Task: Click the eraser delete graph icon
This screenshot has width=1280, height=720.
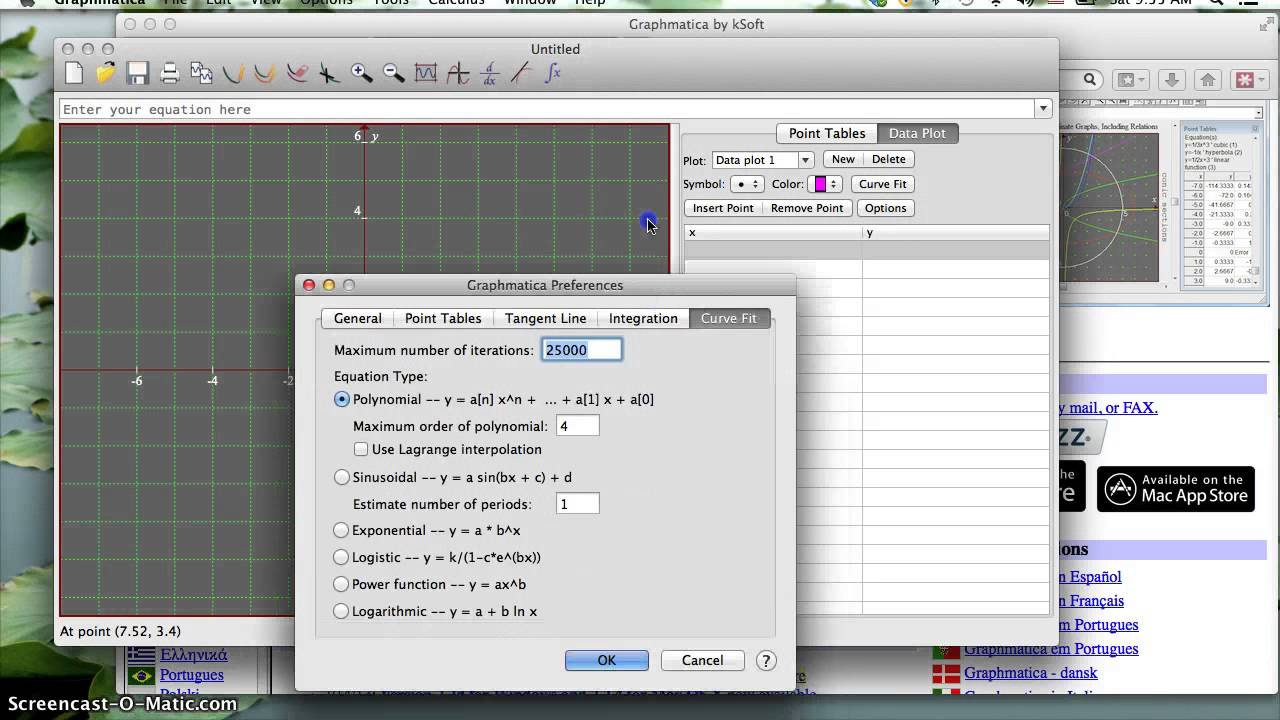Action: point(297,73)
